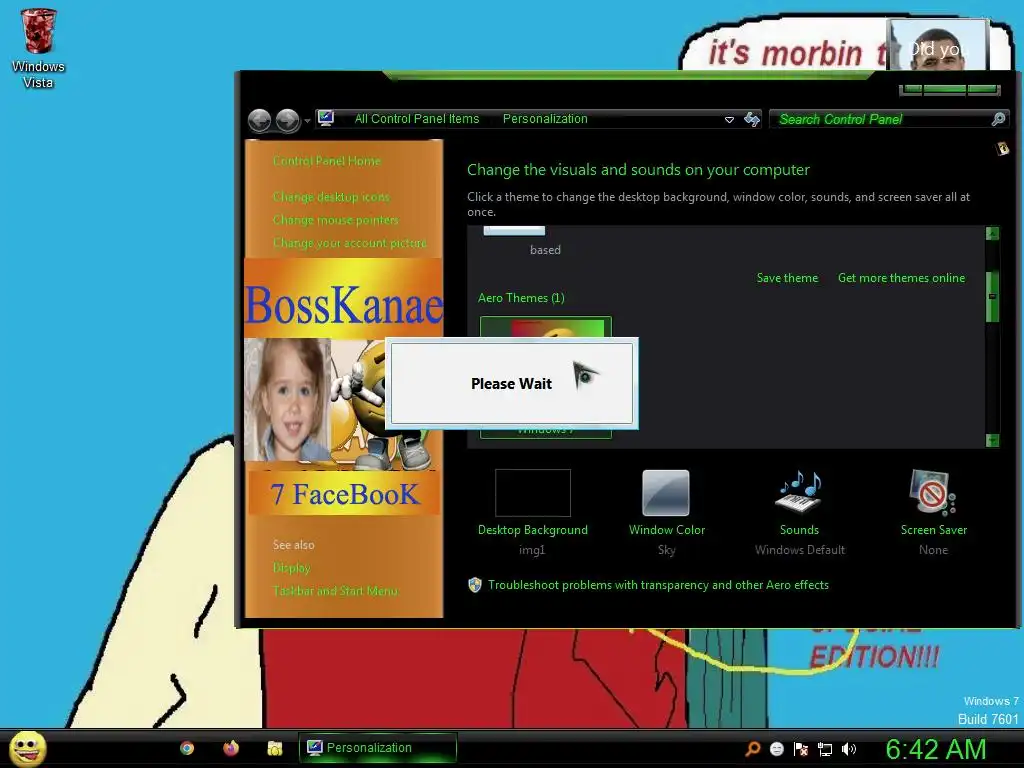Screen dimensions: 1024x768
Task: Refresh the Personalization page
Action: [x=752, y=119]
